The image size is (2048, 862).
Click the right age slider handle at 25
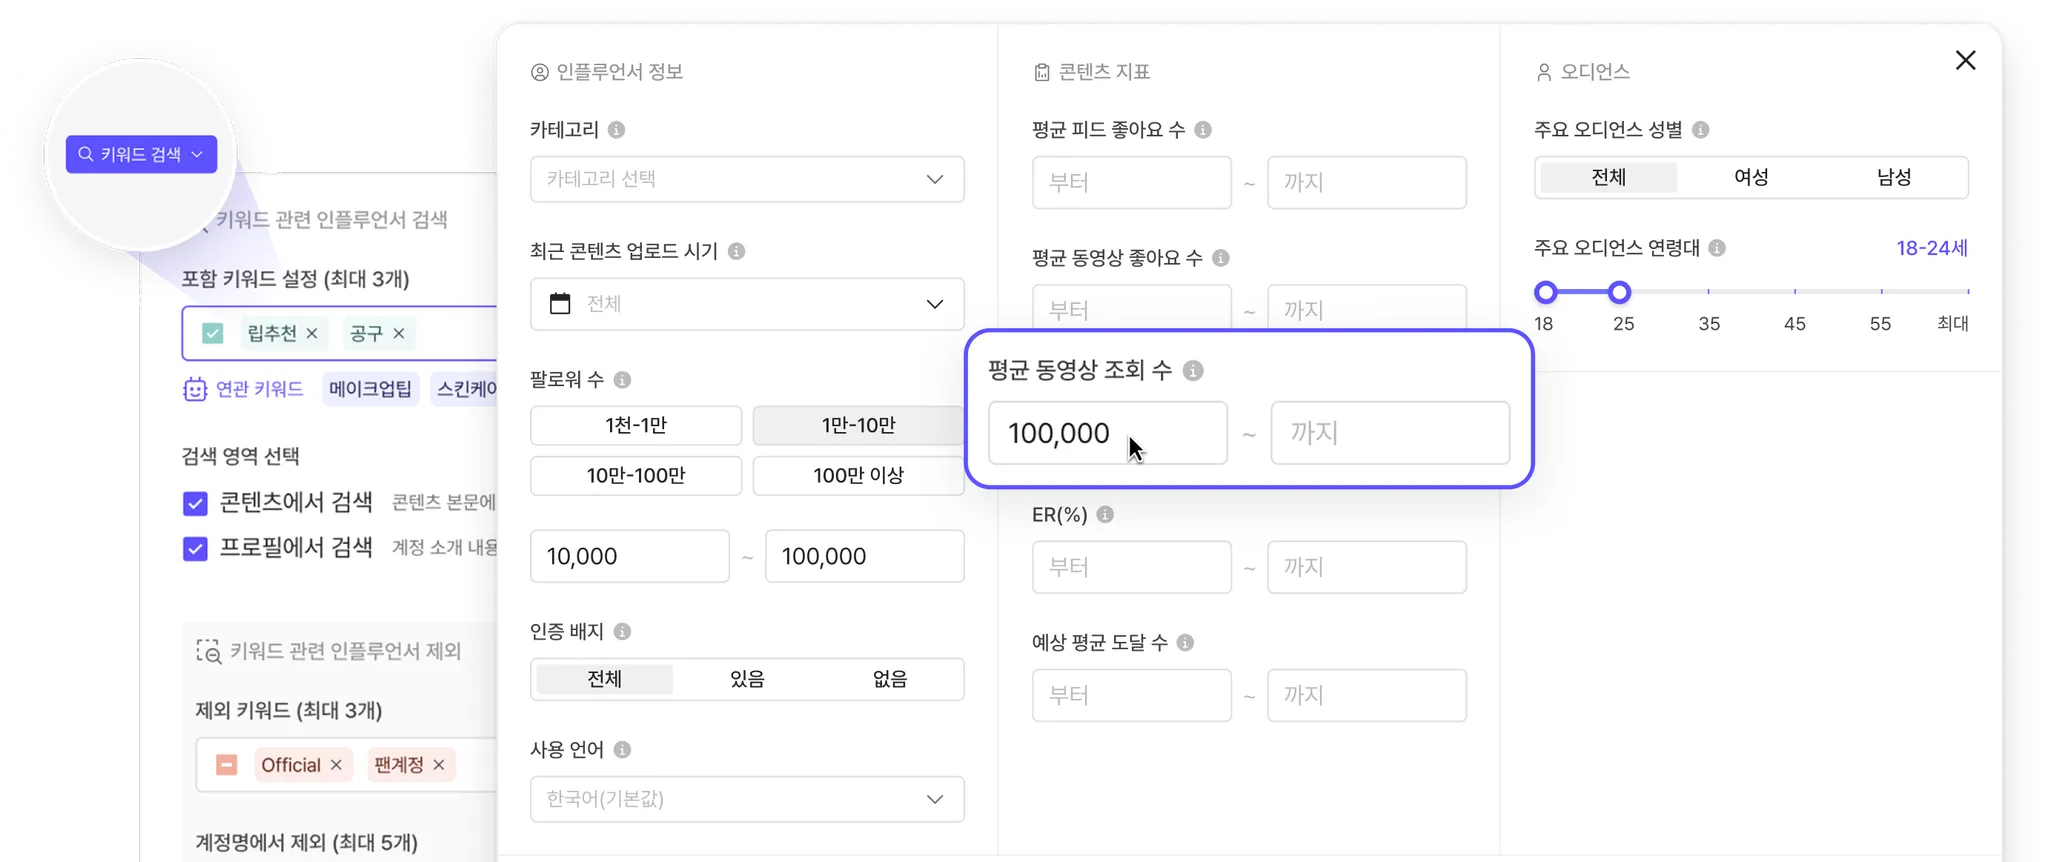pyautogui.click(x=1619, y=292)
